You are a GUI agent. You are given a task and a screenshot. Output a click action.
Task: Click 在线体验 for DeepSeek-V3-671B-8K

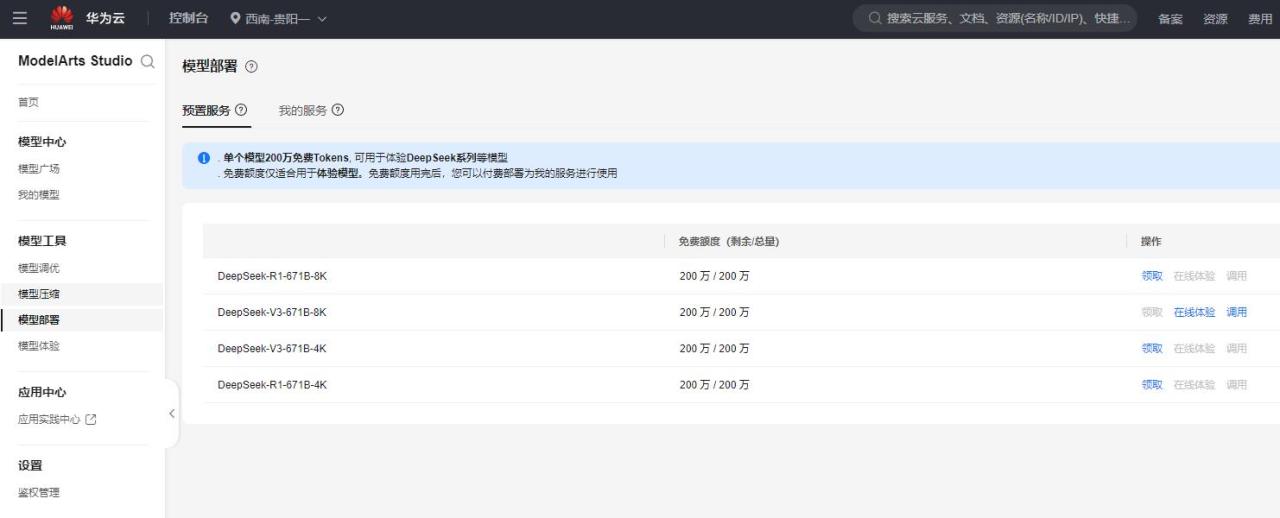point(1194,312)
